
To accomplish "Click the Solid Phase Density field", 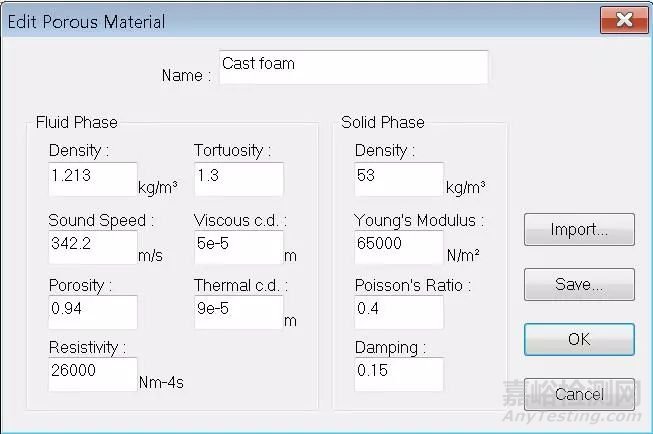I will pos(398,179).
